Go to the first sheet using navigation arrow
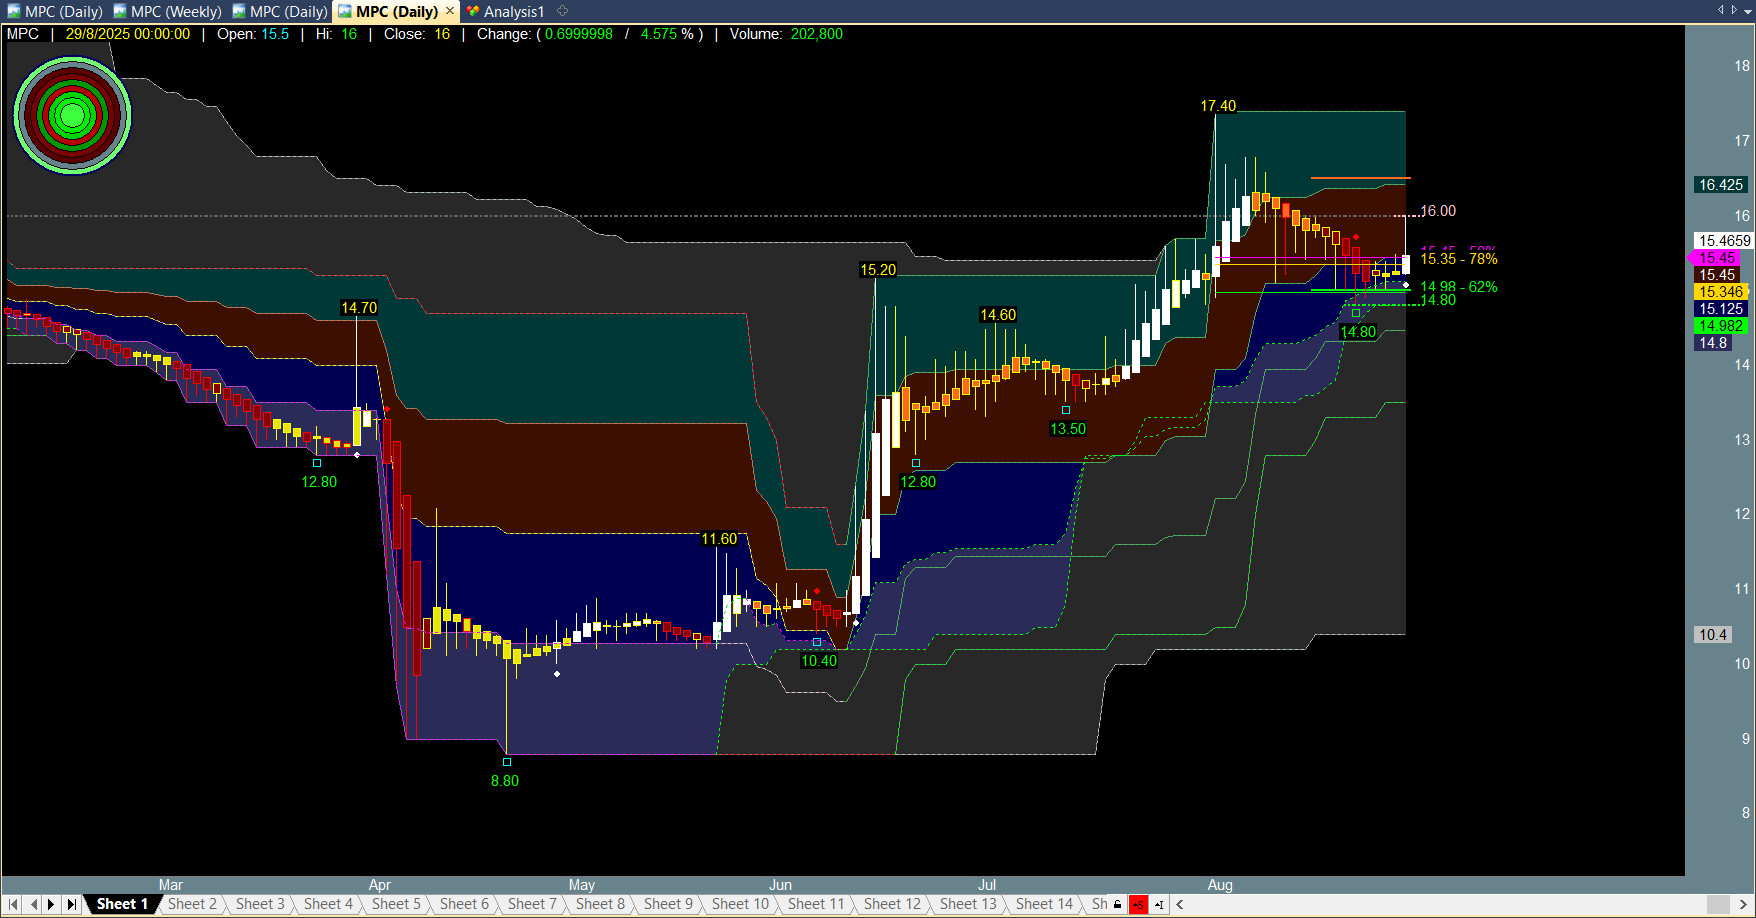This screenshot has width=1756, height=918. coord(13,904)
